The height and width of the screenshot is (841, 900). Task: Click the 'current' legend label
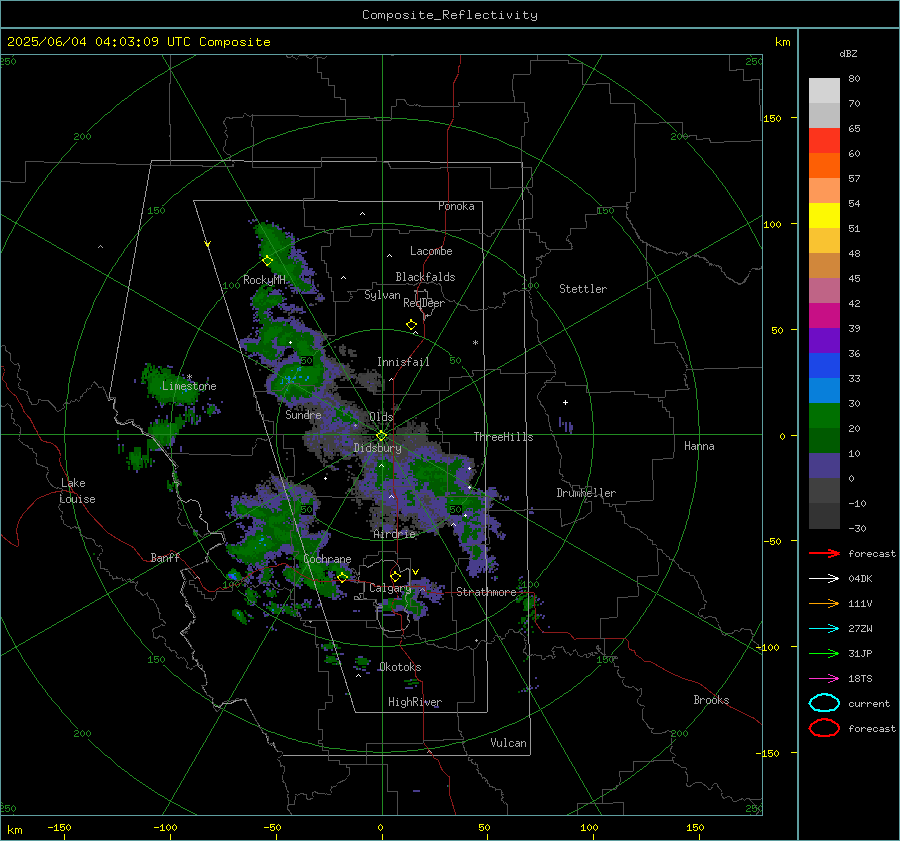click(869, 703)
